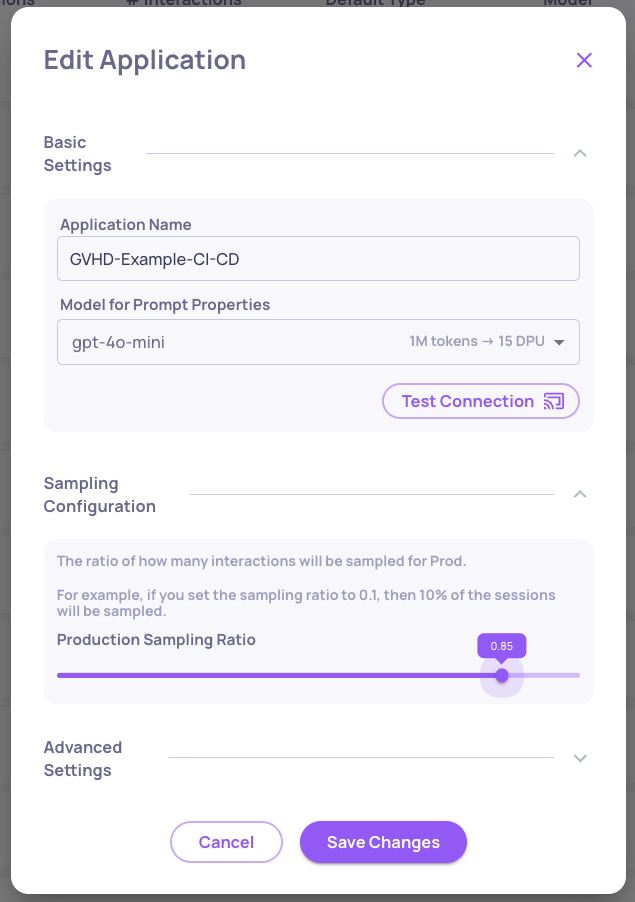Click the Basic Settings heading
Screen dimensions: 635x902
(x=77, y=154)
